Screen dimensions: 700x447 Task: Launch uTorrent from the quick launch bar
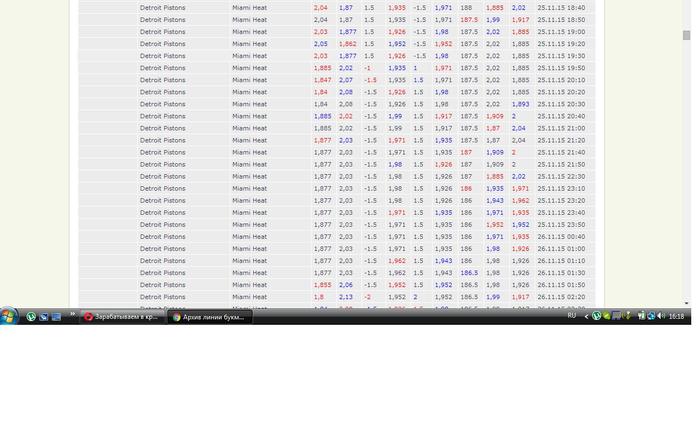[31, 317]
